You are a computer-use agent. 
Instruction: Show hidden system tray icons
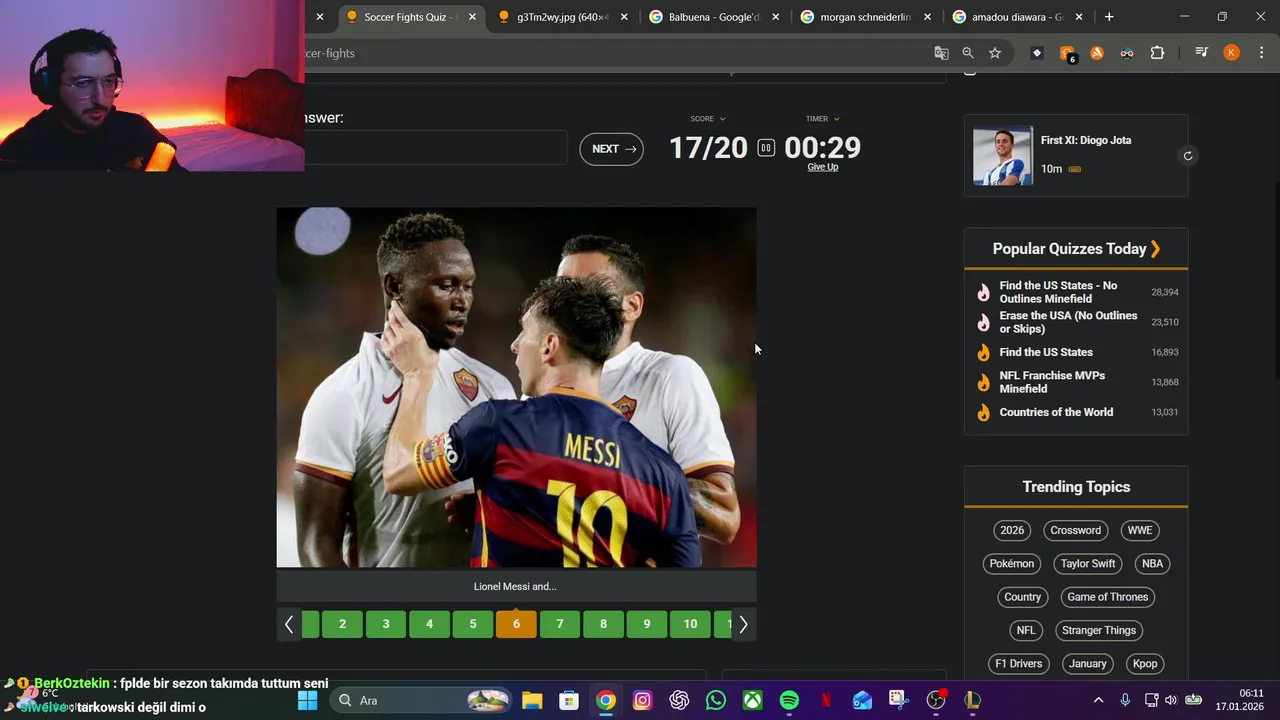pos(1098,700)
